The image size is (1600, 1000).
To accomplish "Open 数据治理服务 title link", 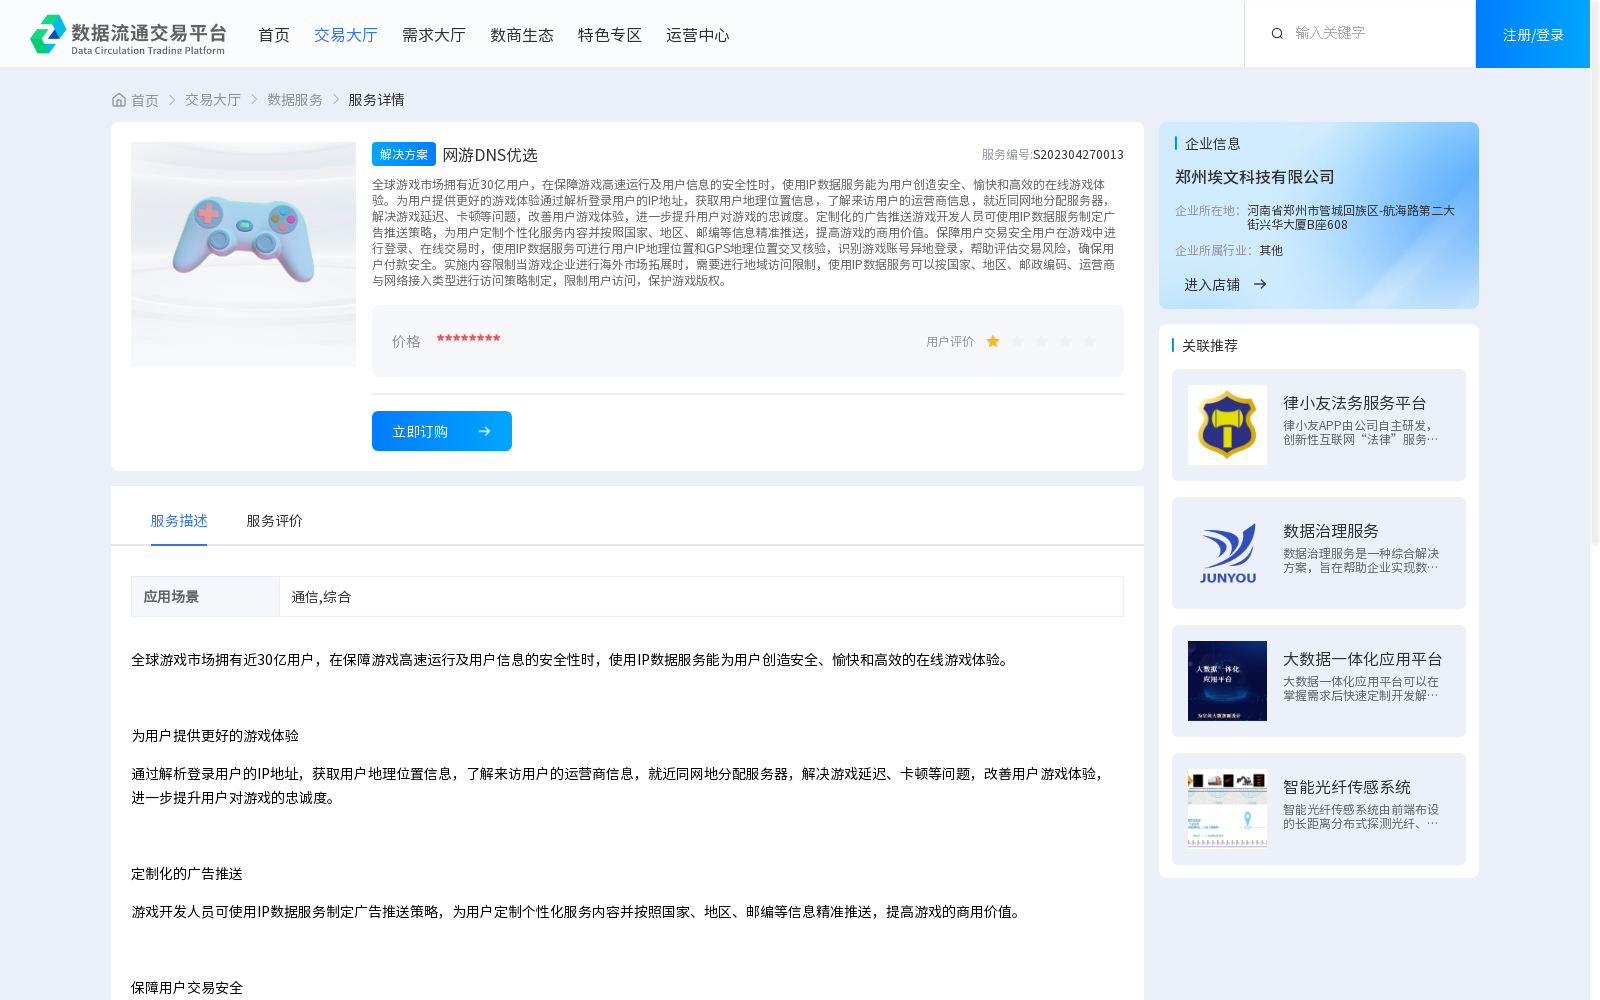I will (1331, 531).
